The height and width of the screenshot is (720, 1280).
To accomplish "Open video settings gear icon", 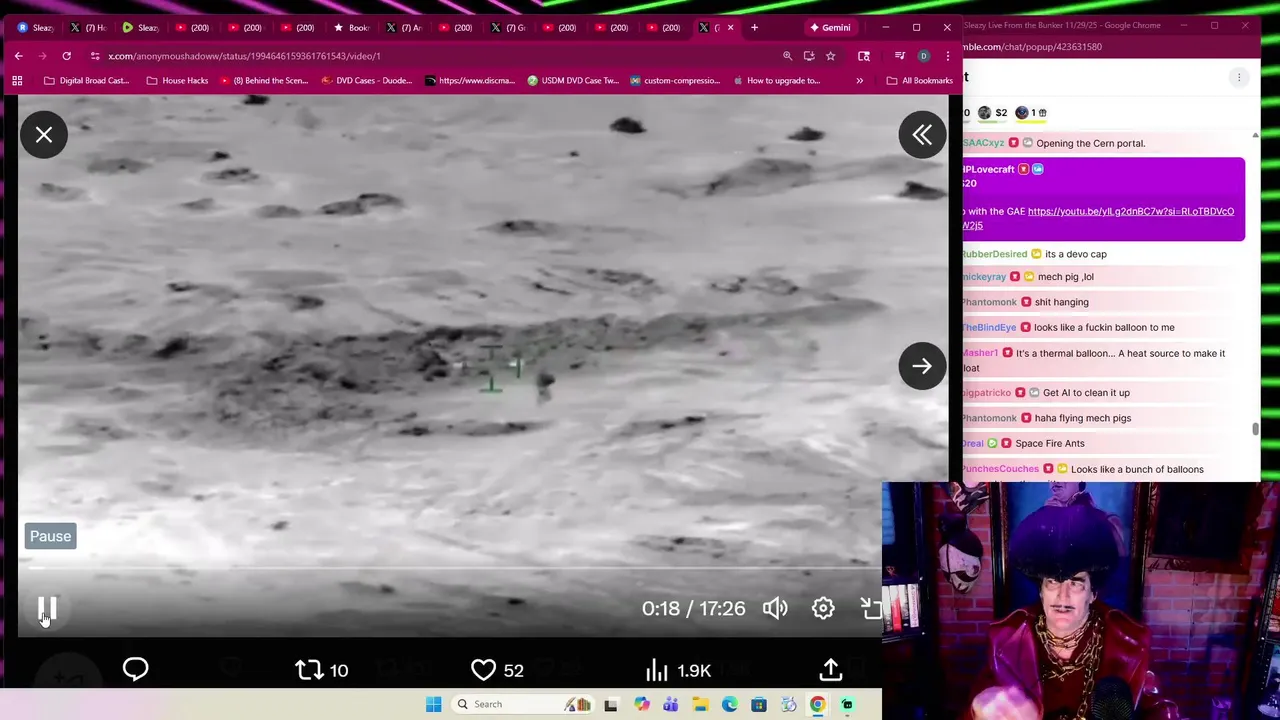I will 823,608.
